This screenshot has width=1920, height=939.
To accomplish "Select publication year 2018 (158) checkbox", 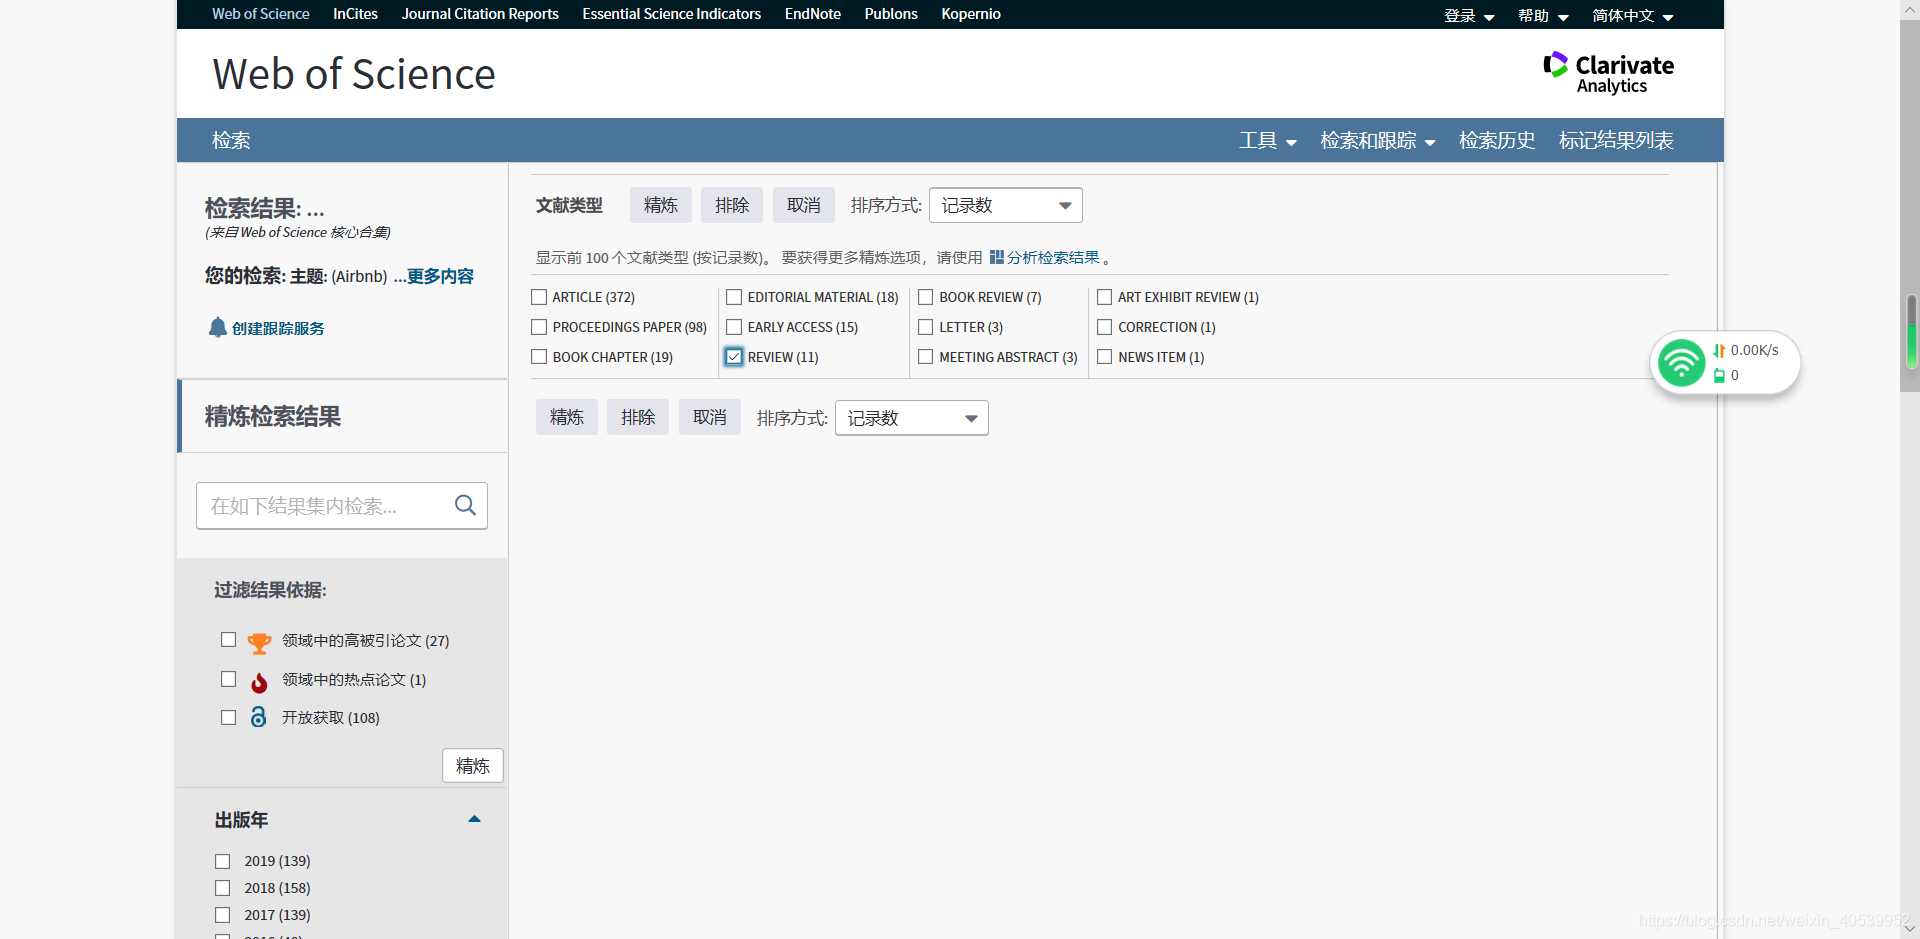I will coord(222,888).
